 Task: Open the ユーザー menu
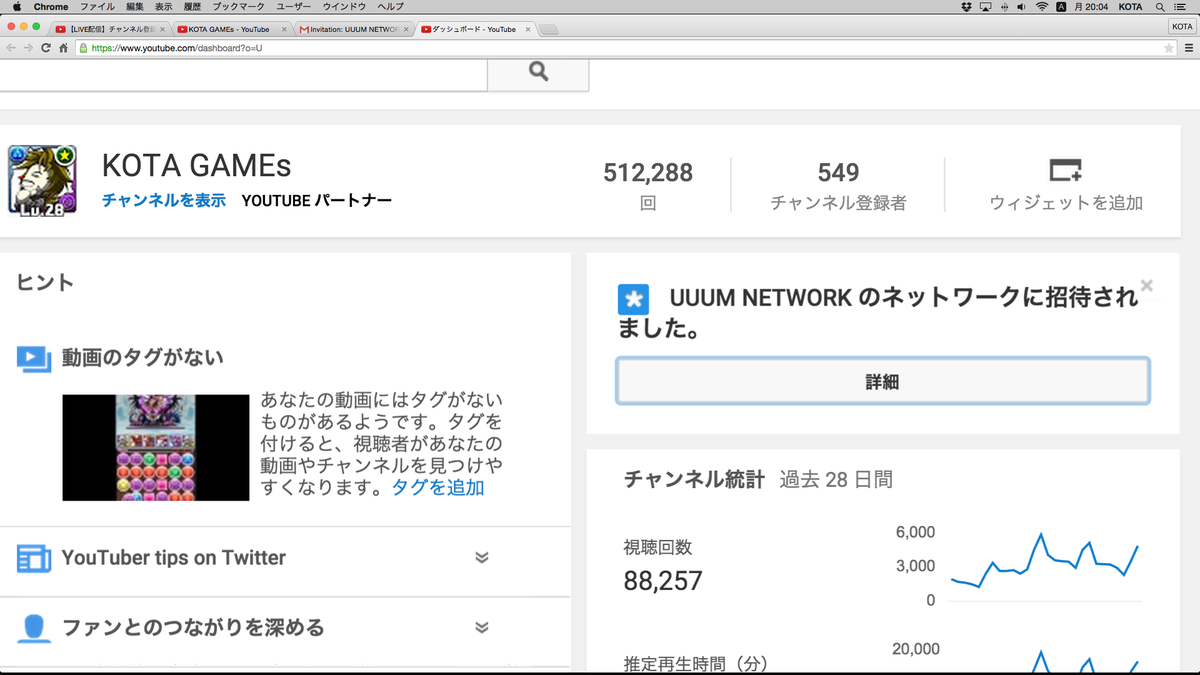(x=294, y=7)
